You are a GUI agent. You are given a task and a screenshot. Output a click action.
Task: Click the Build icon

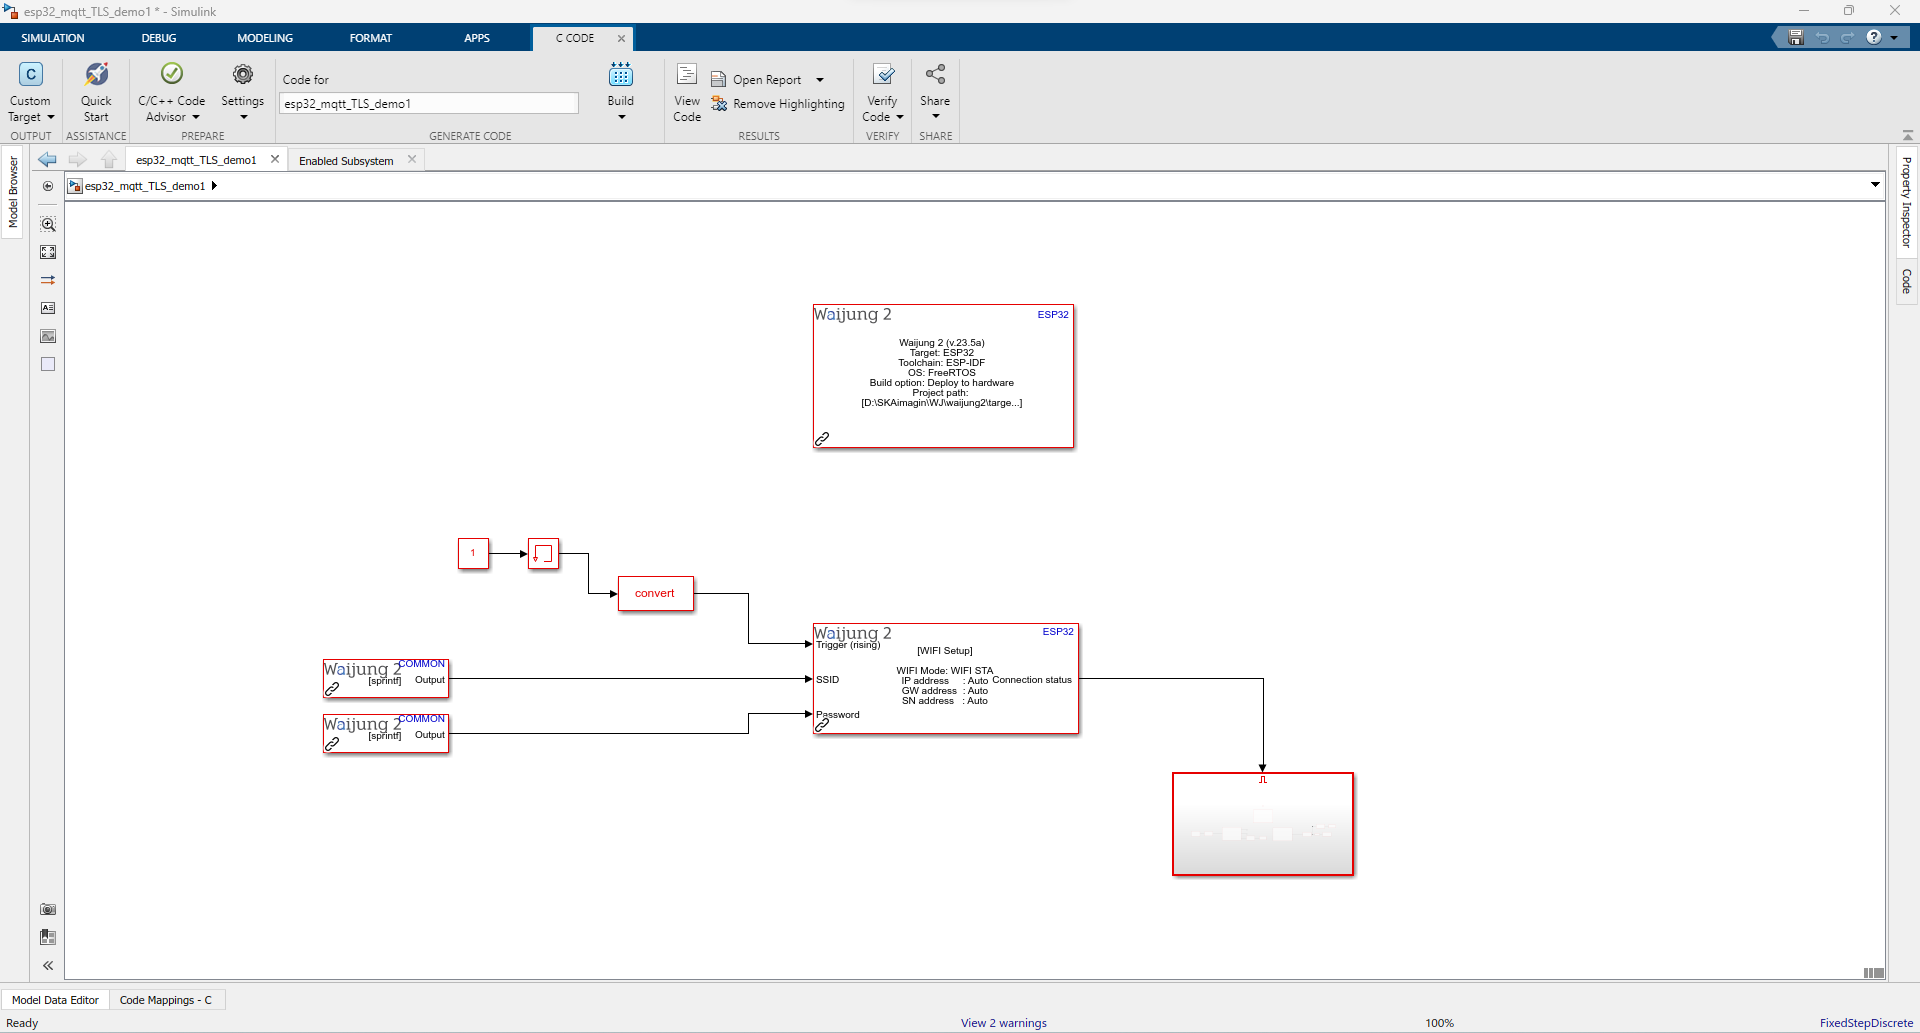click(x=621, y=76)
